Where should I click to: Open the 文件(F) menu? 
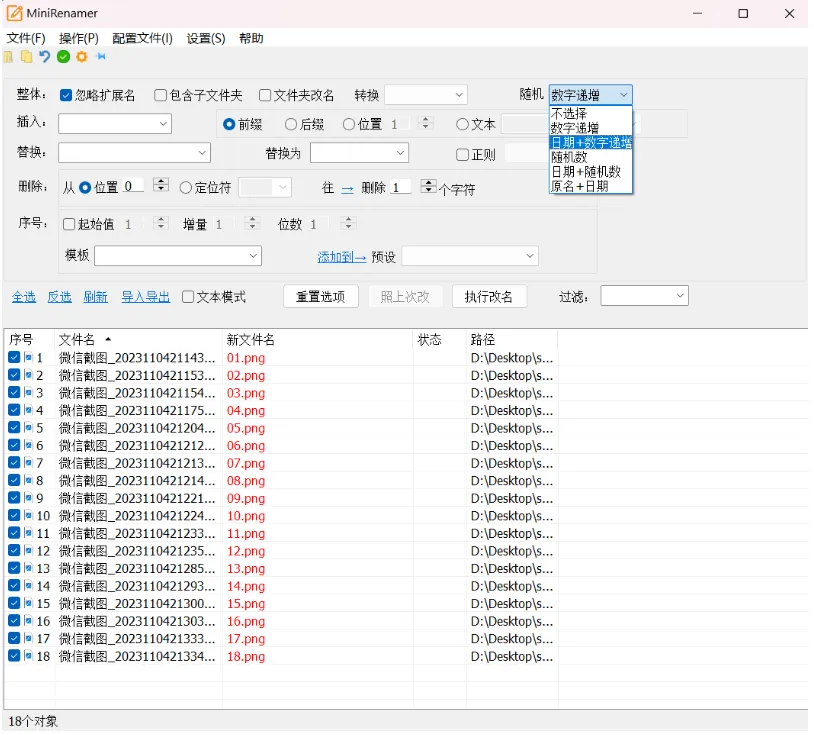point(26,38)
